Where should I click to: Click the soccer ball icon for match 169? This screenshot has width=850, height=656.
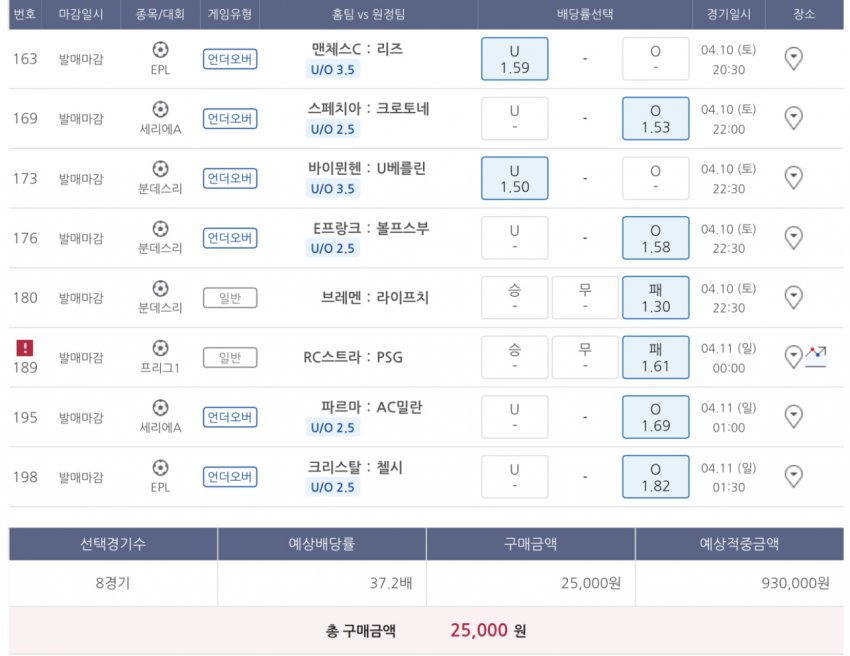click(160, 109)
